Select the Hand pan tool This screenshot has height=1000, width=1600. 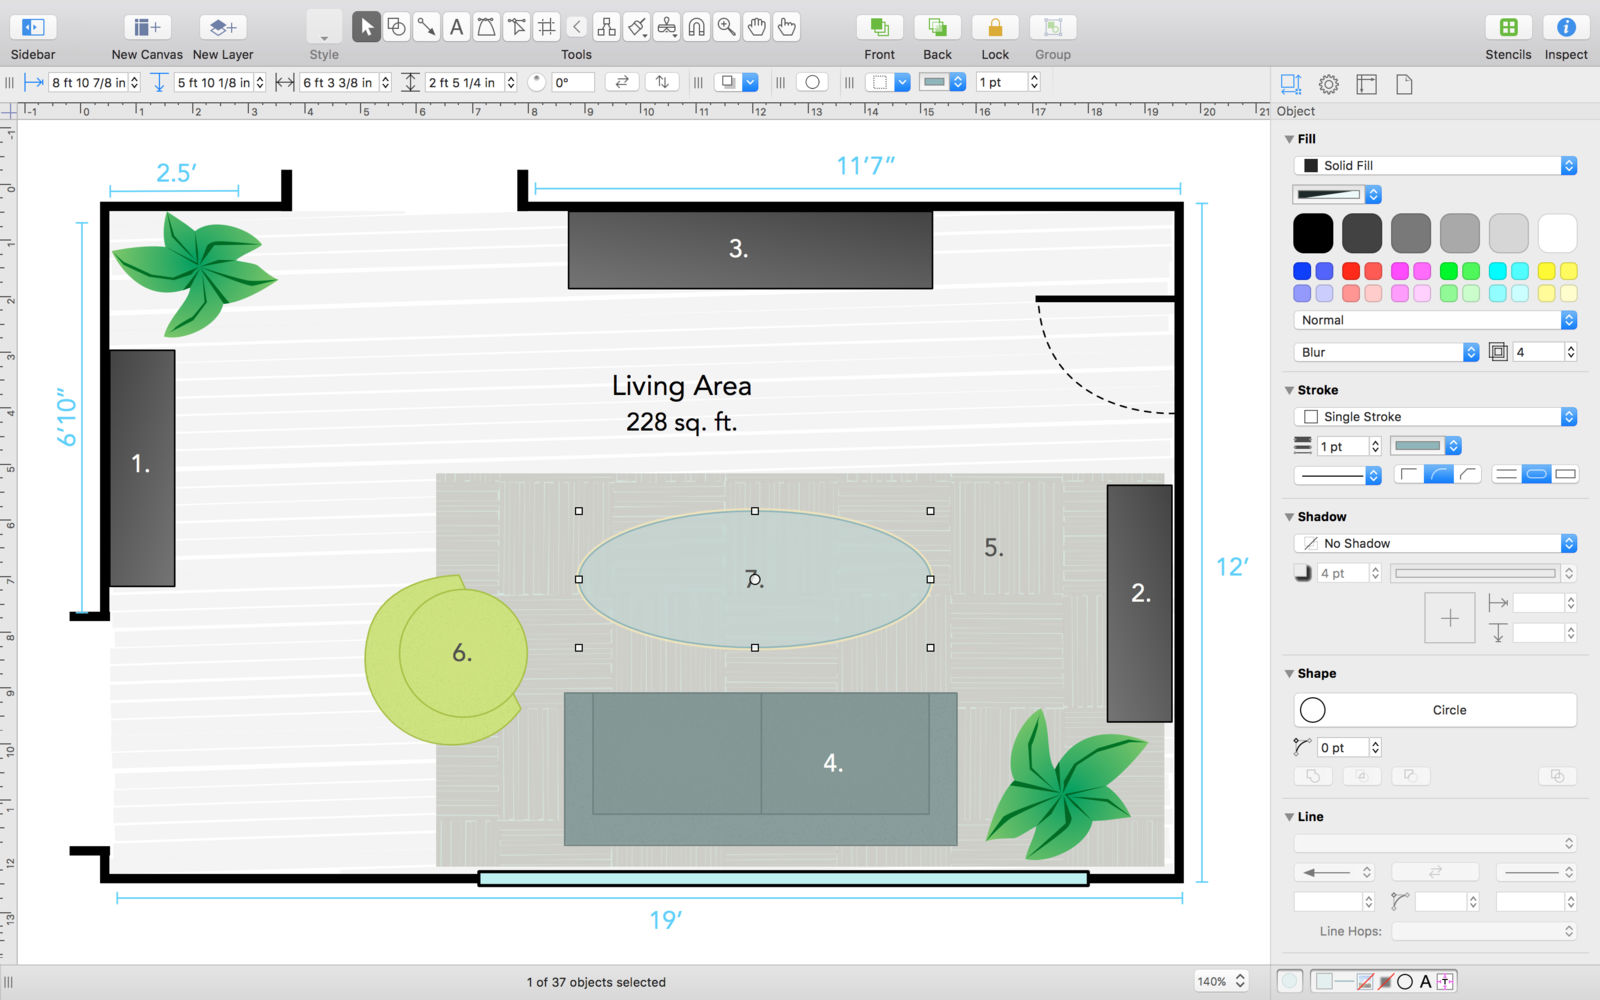756,27
